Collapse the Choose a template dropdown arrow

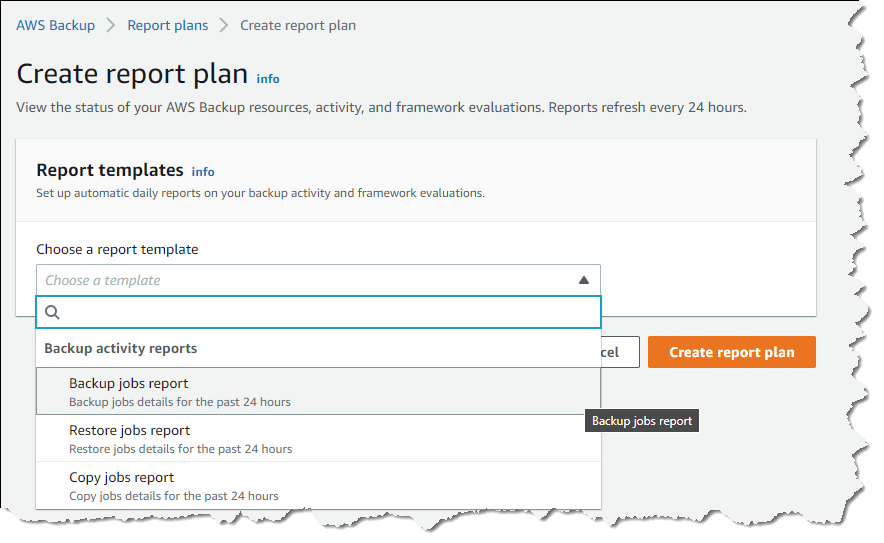pyautogui.click(x=584, y=280)
